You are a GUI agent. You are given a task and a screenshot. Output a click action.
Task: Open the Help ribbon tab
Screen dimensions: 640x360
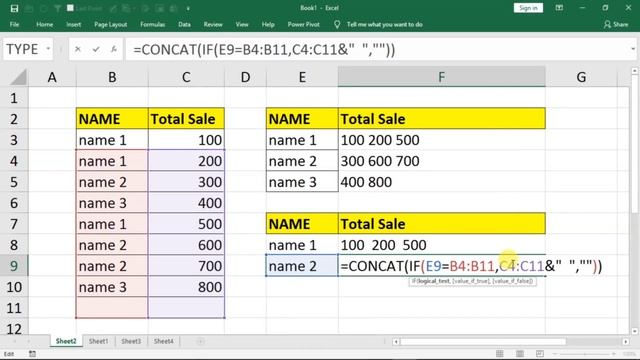(268, 24)
